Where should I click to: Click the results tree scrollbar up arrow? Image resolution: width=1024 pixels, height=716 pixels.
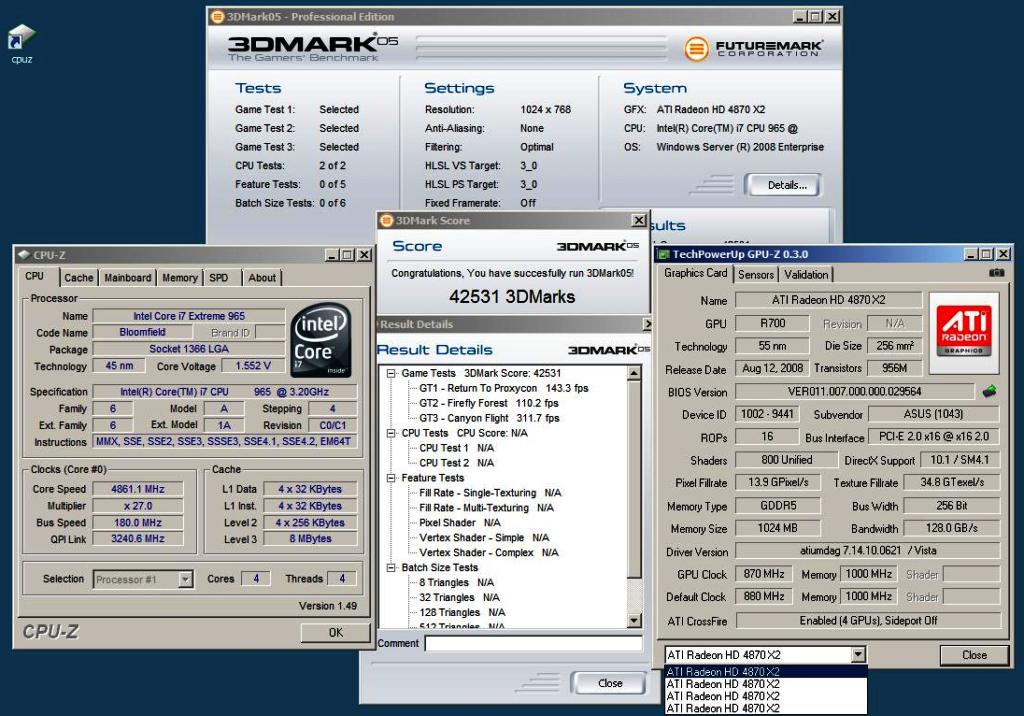tap(633, 374)
